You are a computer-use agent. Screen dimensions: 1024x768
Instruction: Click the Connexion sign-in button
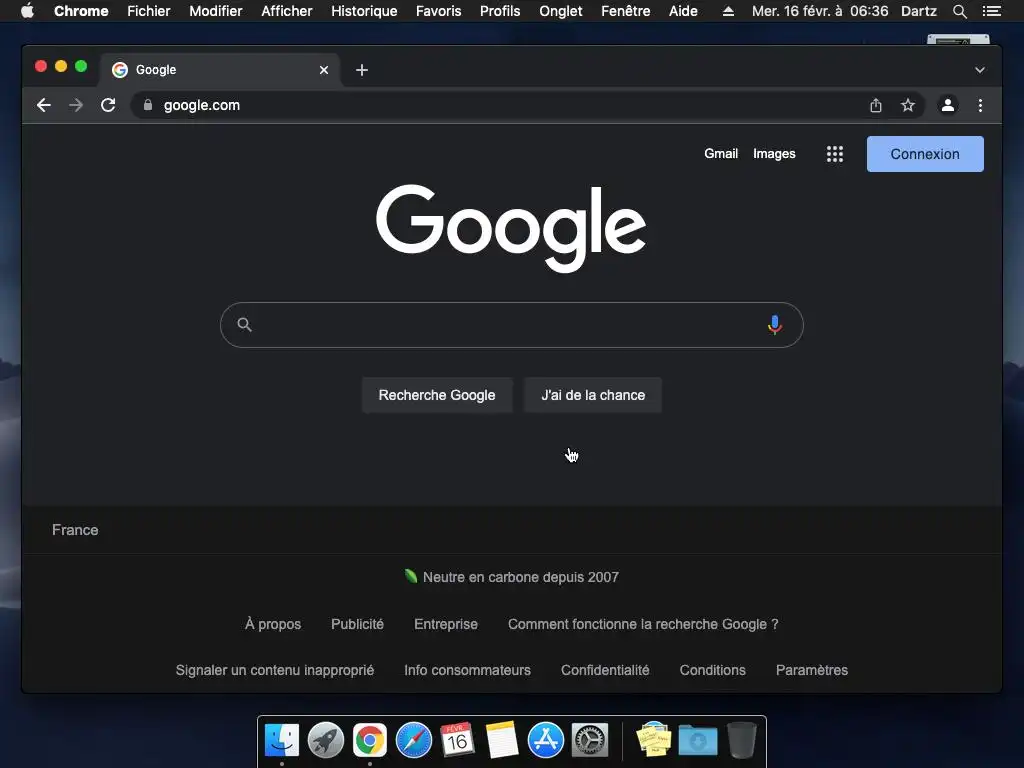tap(925, 154)
